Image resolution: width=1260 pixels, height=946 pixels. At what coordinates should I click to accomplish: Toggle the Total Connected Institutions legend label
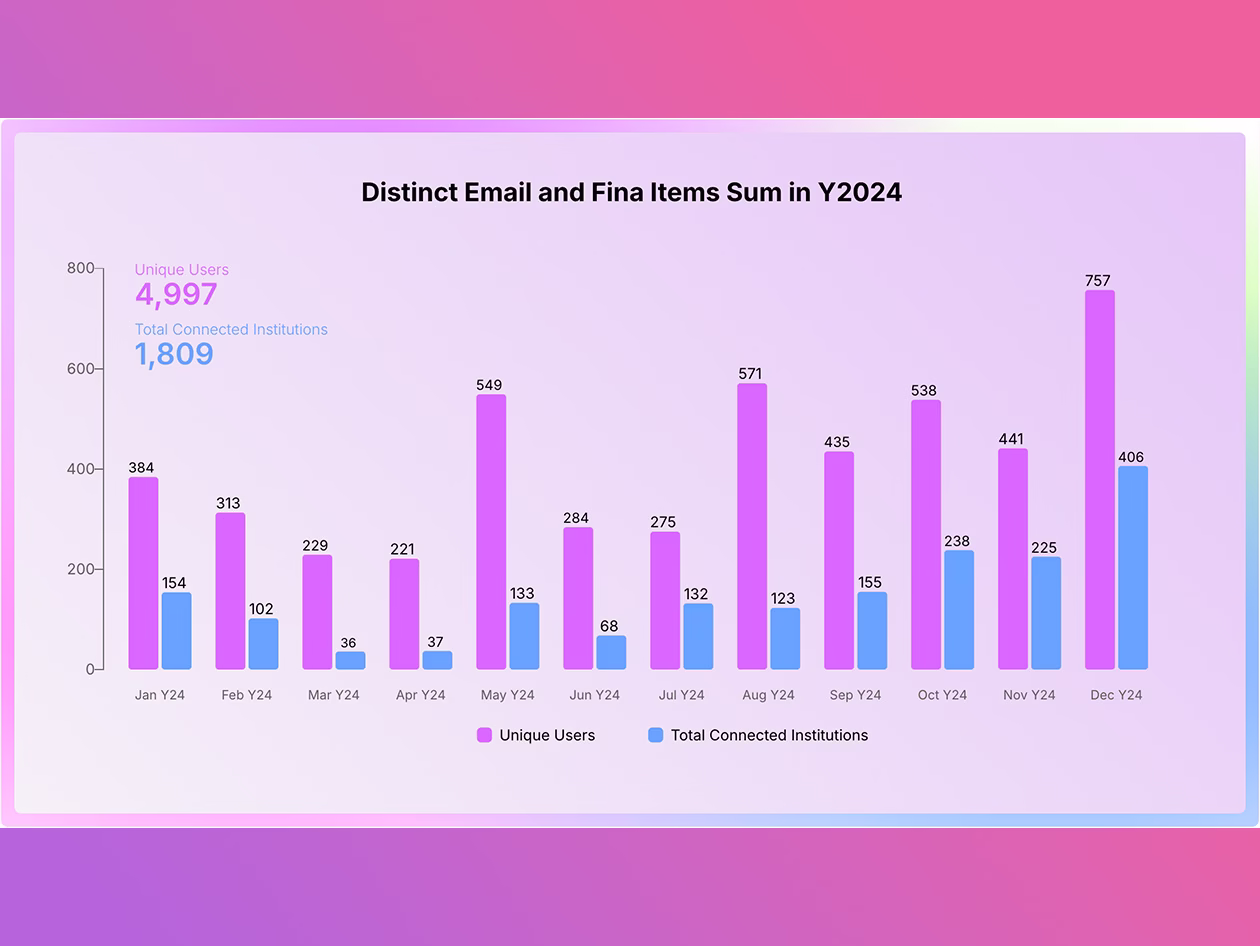pyautogui.click(x=769, y=735)
